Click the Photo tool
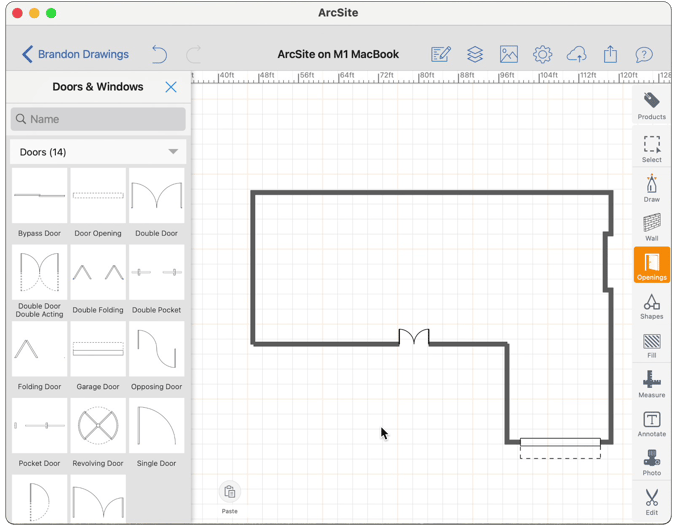This screenshot has width=680, height=530. pyautogui.click(x=651, y=462)
